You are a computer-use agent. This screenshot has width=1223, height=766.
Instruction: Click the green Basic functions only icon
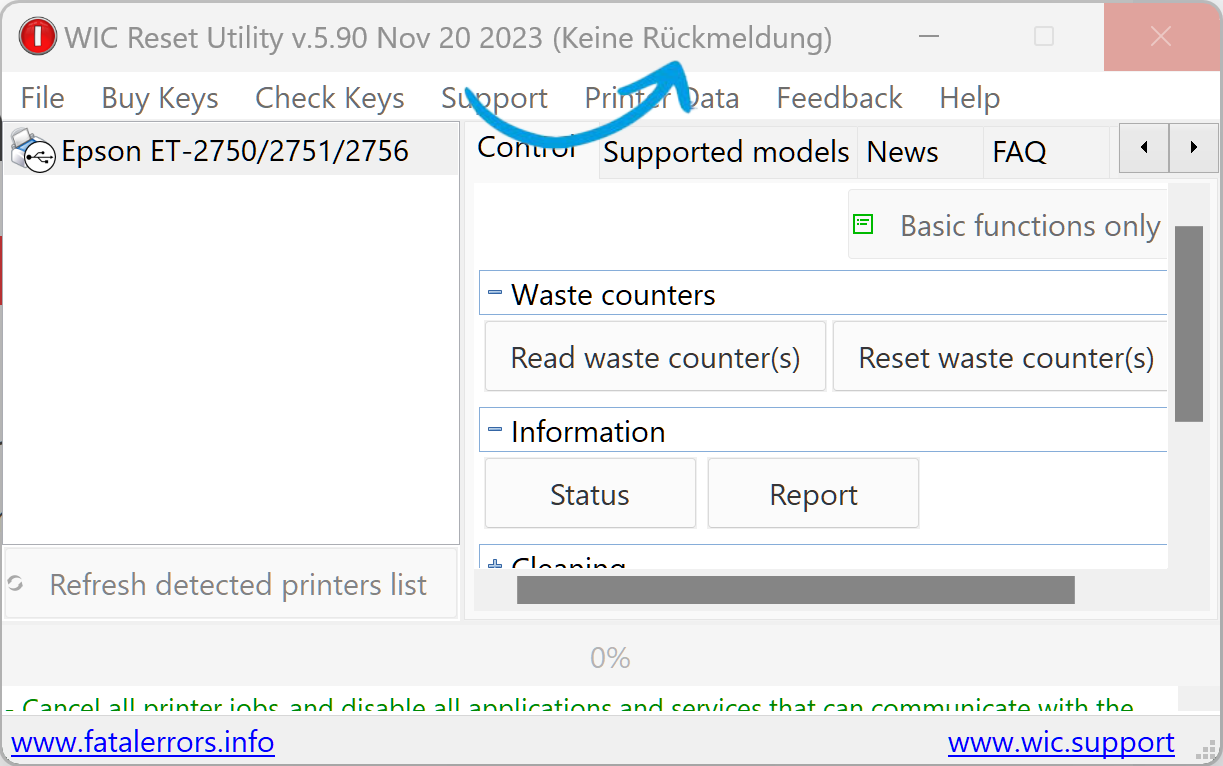click(864, 225)
